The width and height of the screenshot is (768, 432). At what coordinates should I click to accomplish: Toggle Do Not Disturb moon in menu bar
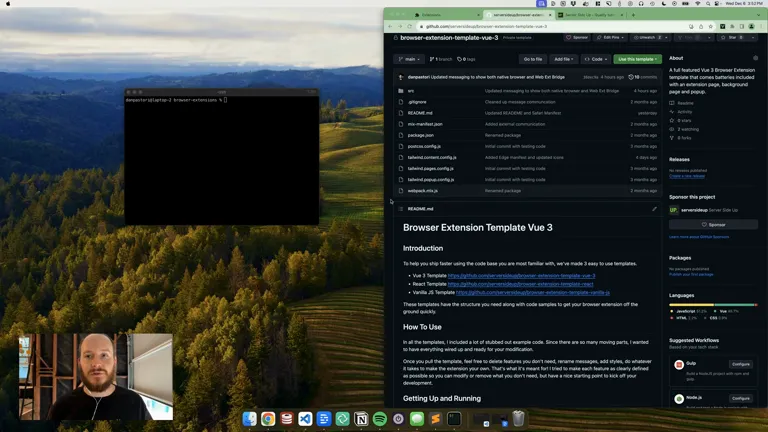664,3
